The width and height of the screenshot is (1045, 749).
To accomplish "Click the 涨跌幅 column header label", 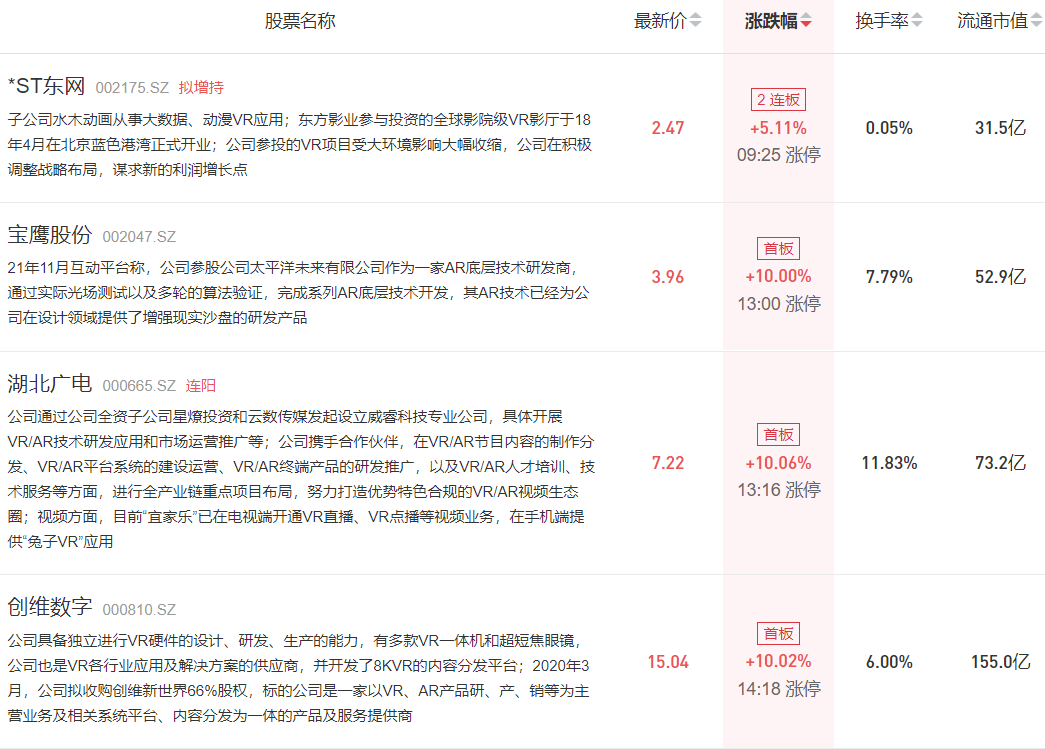I will pyautogui.click(x=771, y=21).
